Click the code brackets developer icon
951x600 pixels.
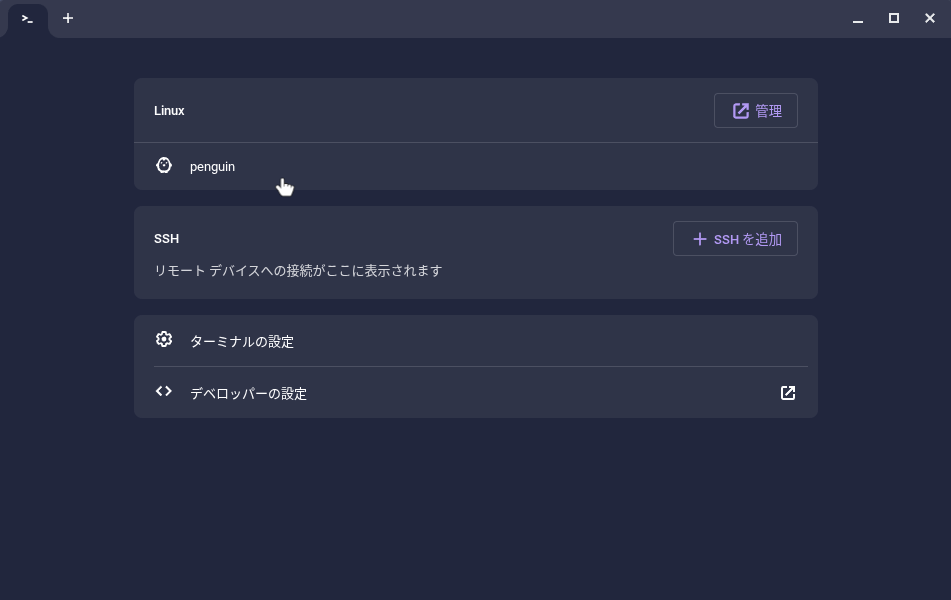[x=164, y=391]
